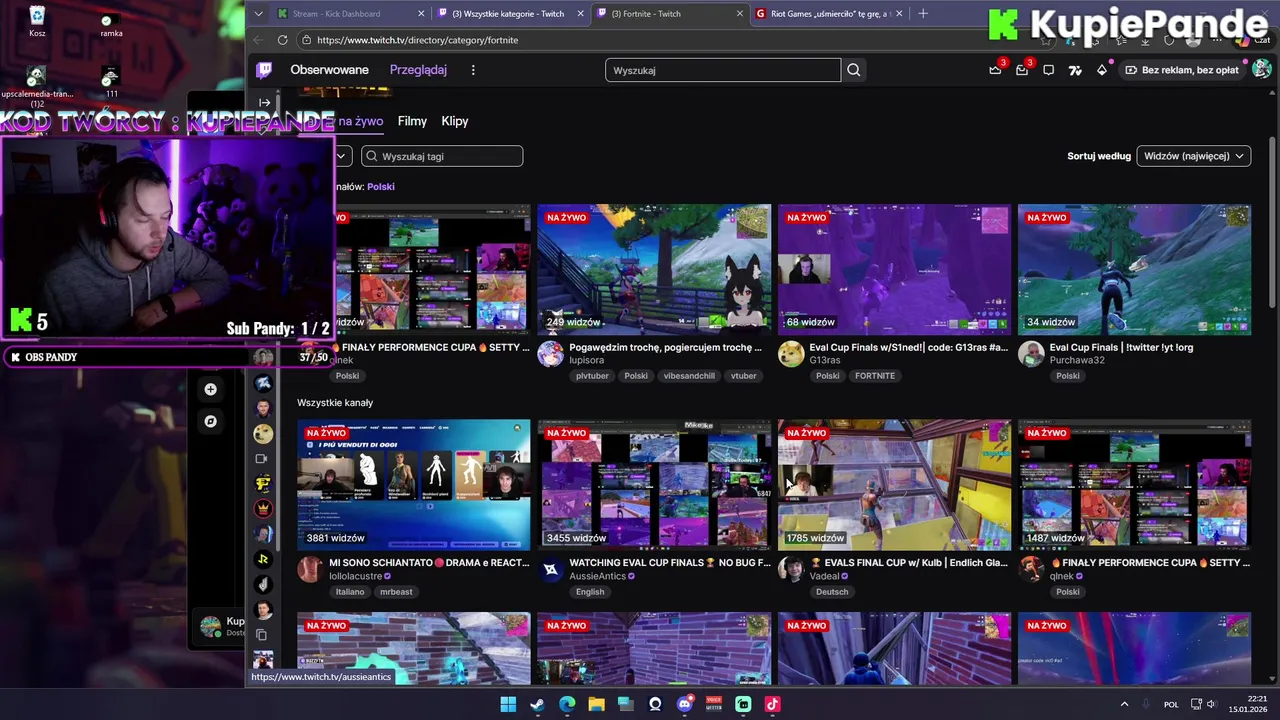1280x720 pixels.
Task: Expand the sidebar with arrow icon
Action: [264, 102]
